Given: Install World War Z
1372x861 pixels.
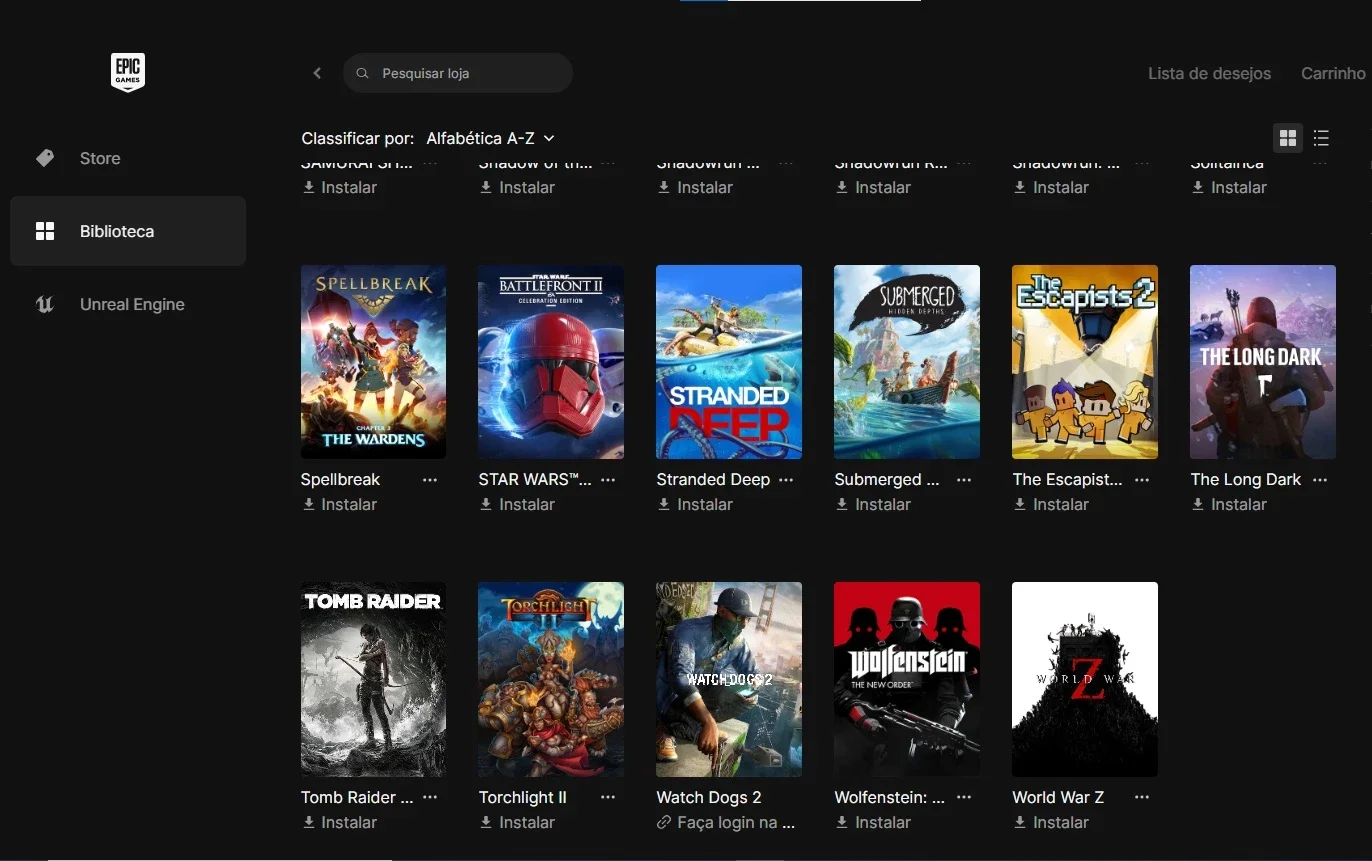Looking at the screenshot, I should pyautogui.click(x=1052, y=822).
